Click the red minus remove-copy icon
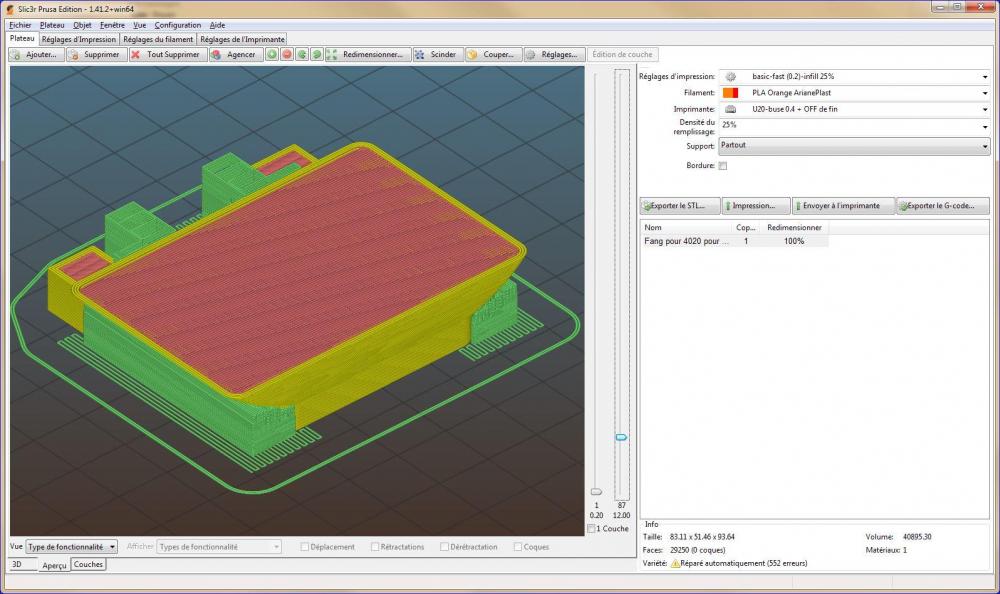Image resolution: width=1000 pixels, height=594 pixels. click(x=287, y=55)
